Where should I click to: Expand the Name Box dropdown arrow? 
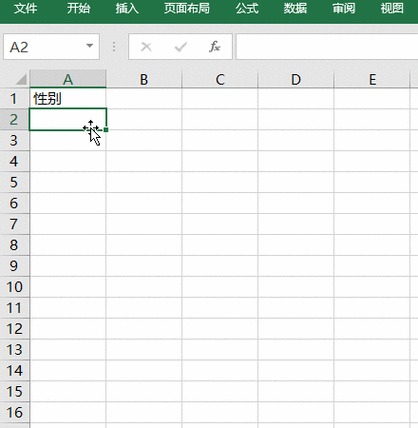coord(89,46)
